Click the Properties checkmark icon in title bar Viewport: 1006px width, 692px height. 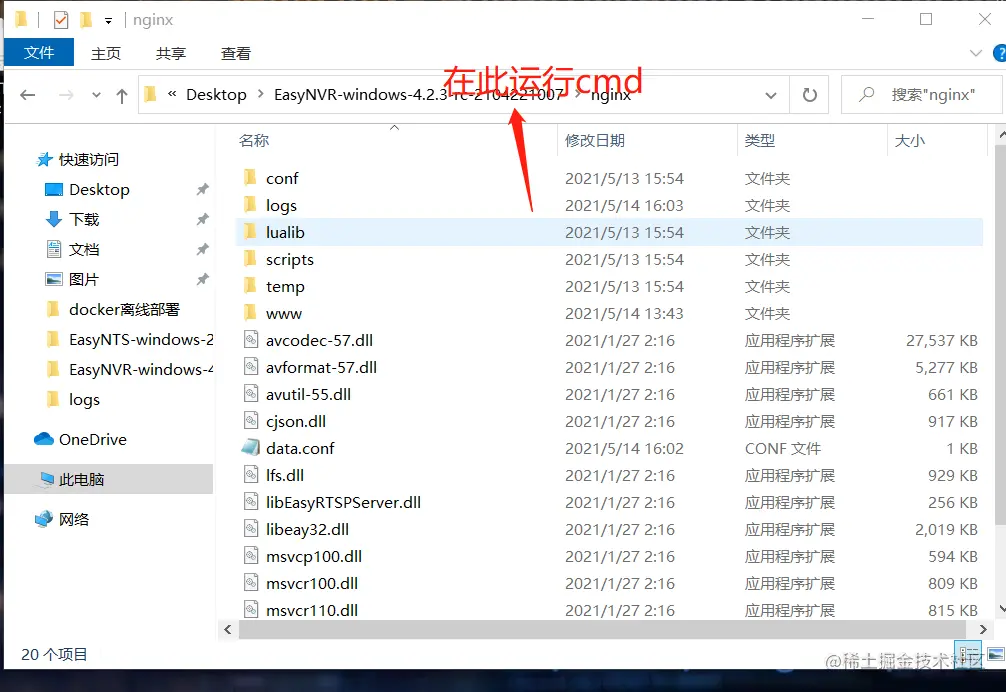(61, 21)
